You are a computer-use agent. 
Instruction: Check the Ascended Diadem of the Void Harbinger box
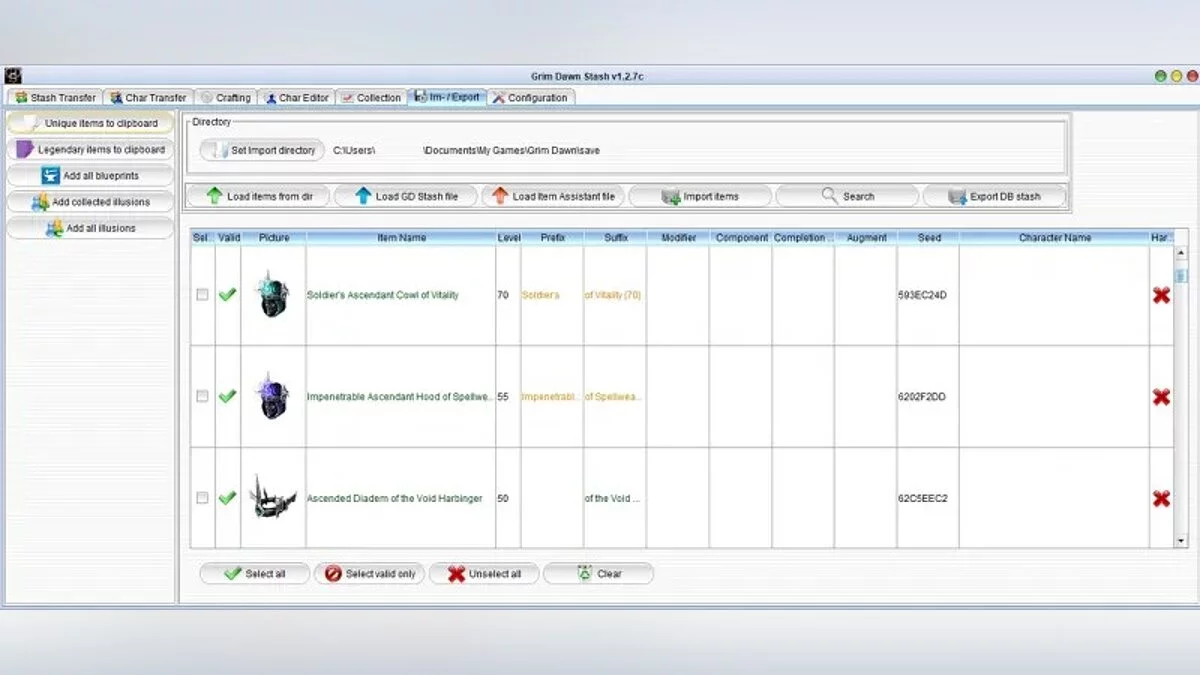coord(203,498)
